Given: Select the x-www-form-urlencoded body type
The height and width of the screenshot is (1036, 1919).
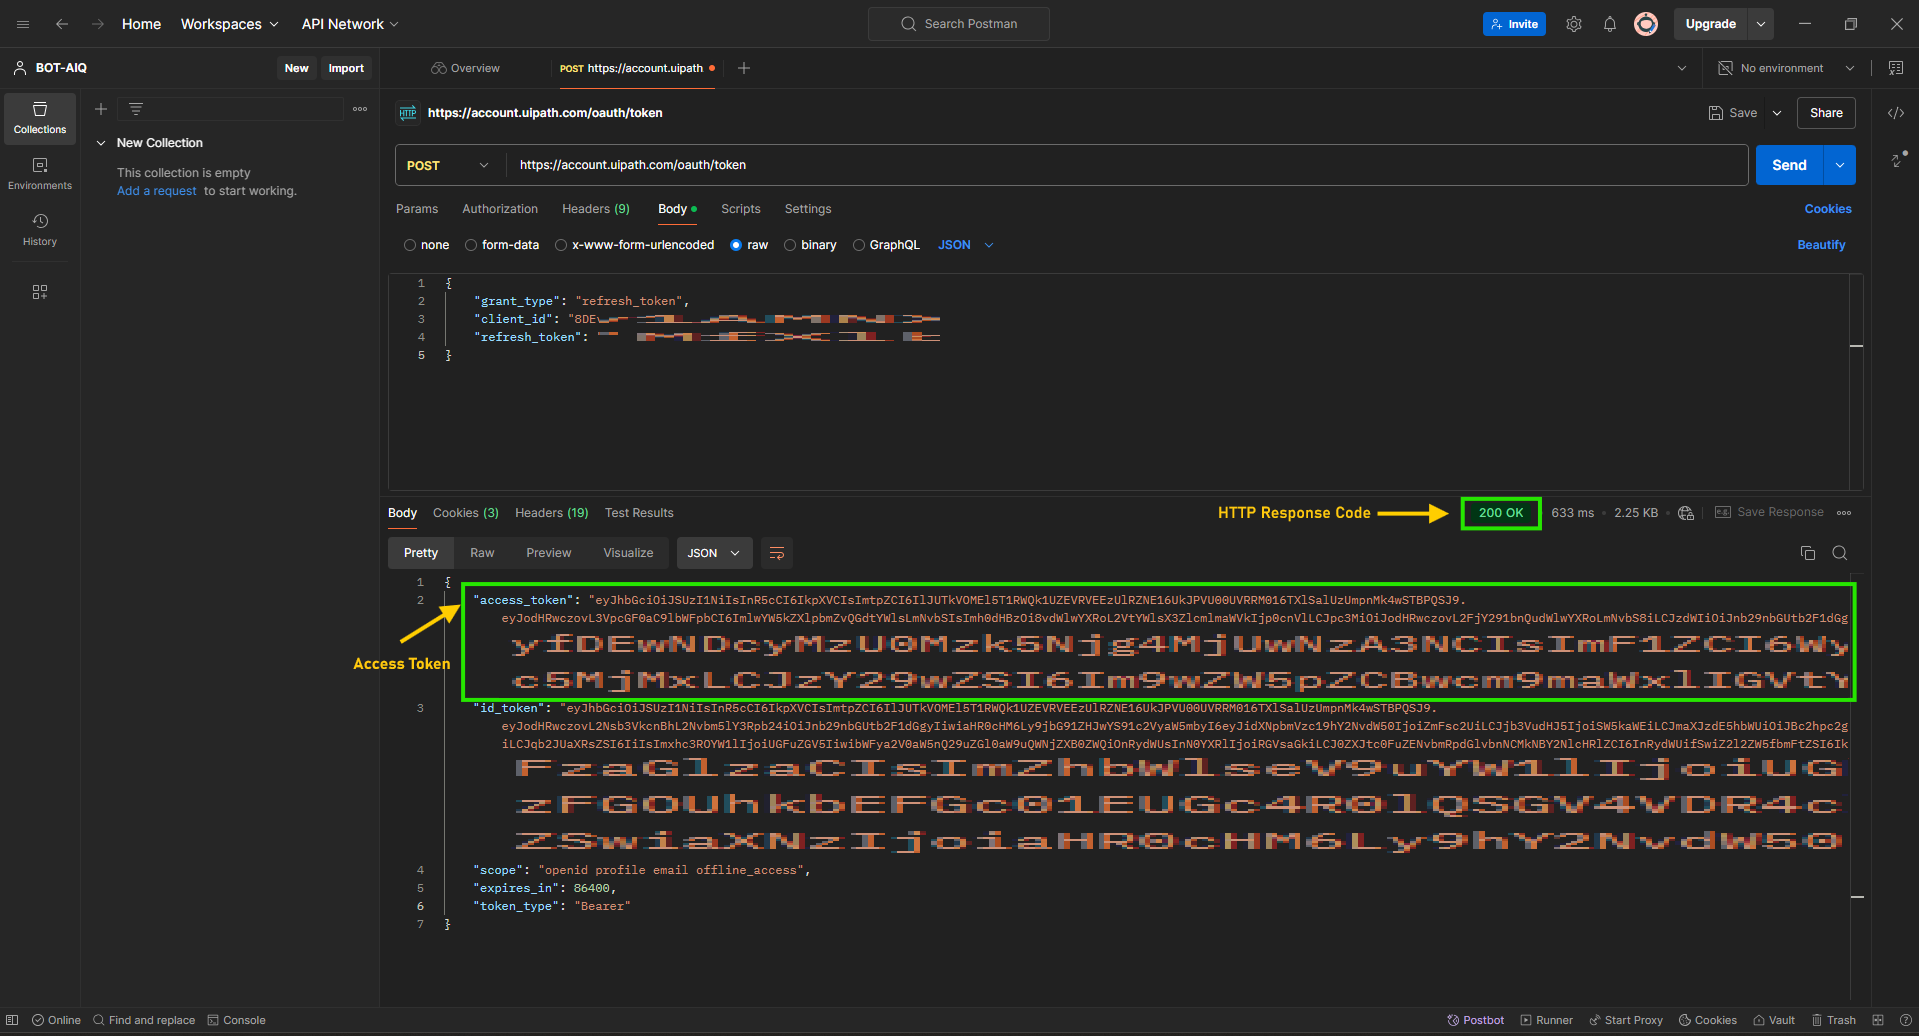Looking at the screenshot, I should 635,245.
